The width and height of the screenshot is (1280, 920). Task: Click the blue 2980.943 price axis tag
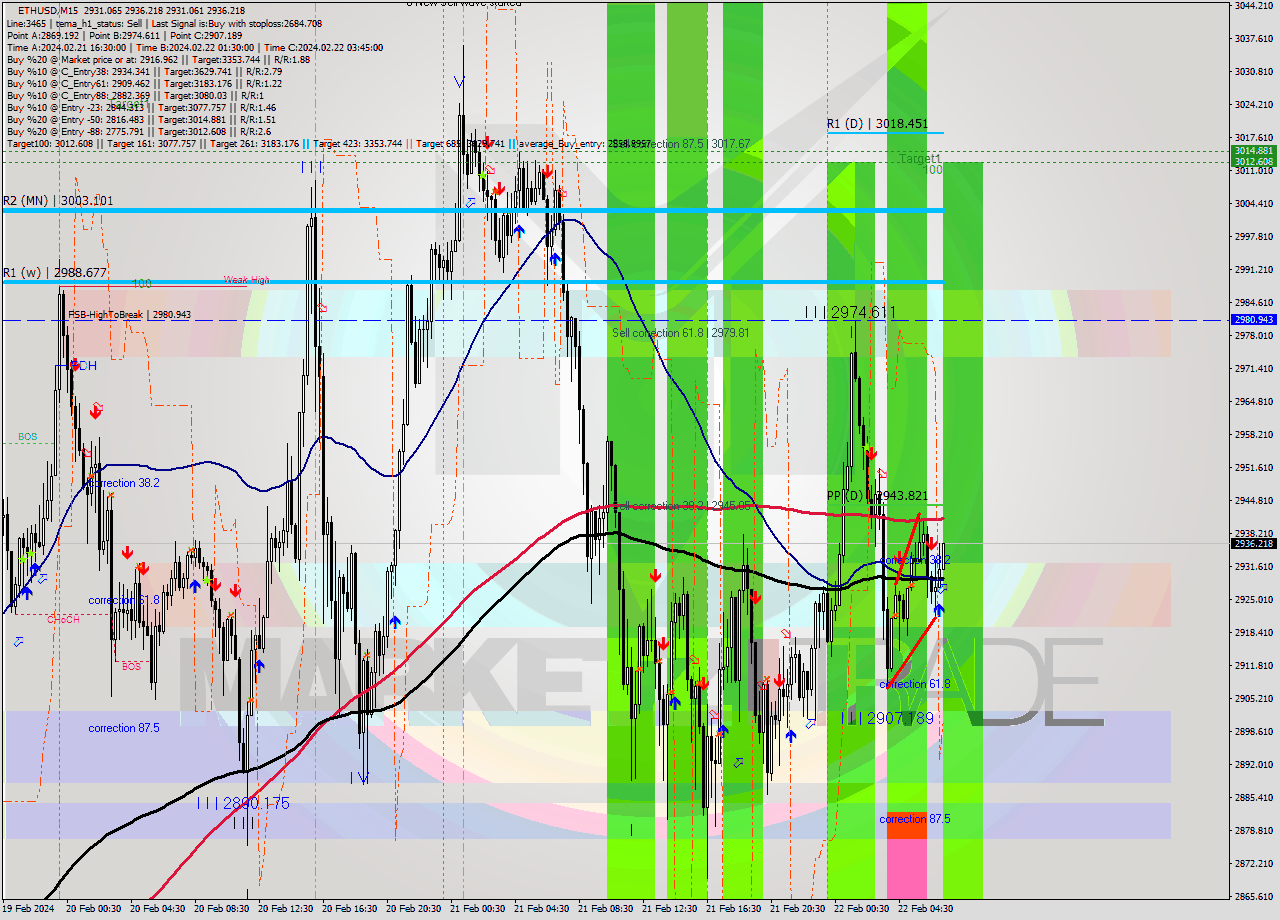(1254, 320)
